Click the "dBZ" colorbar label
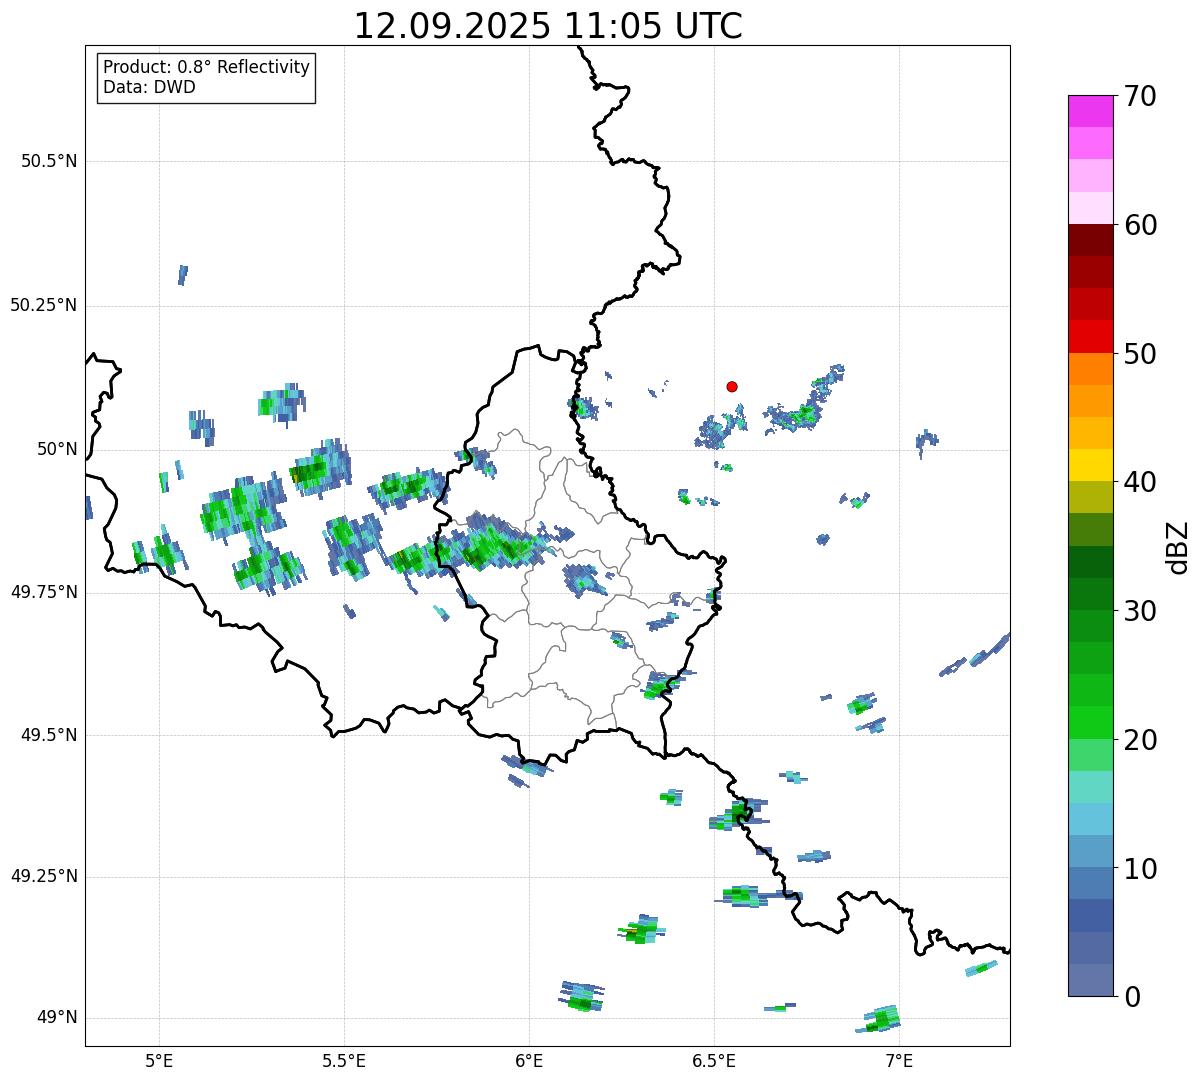1202x1081 pixels. click(x=1178, y=546)
